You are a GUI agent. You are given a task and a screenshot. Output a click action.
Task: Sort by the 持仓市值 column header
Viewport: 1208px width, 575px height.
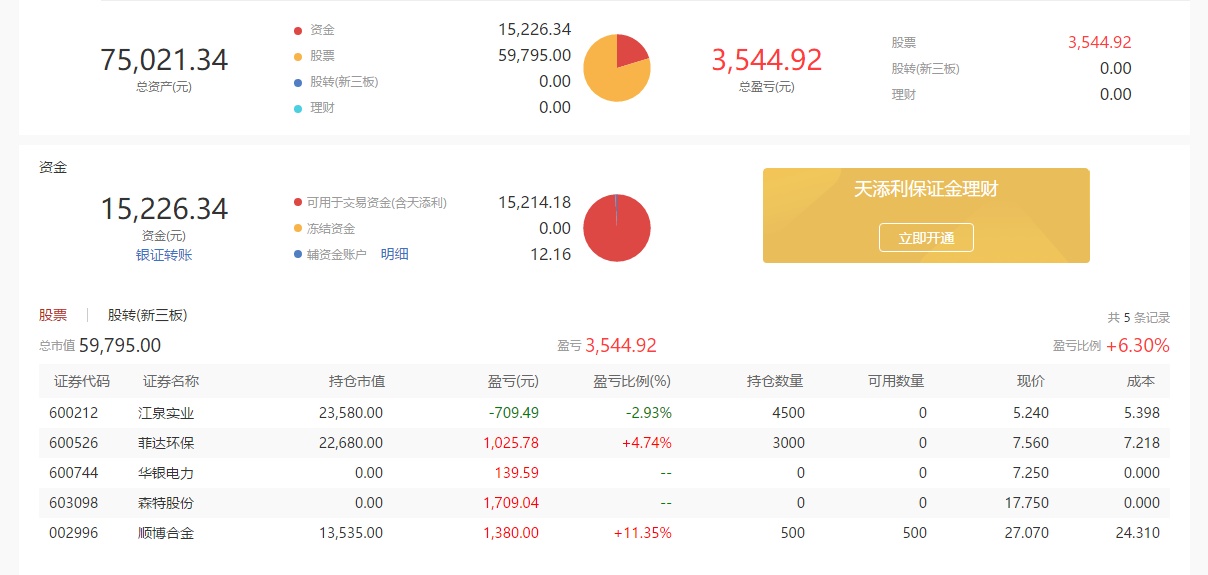[x=357, y=381]
